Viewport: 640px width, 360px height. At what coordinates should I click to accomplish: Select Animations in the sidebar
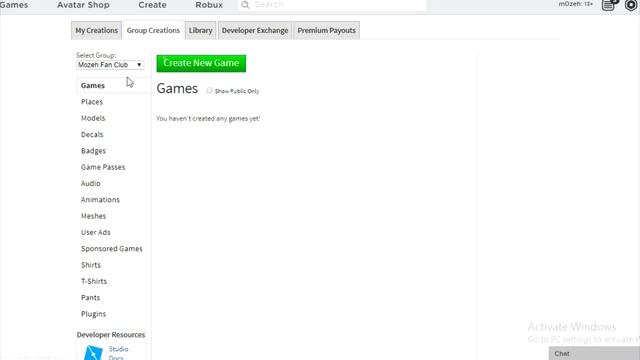(100, 200)
